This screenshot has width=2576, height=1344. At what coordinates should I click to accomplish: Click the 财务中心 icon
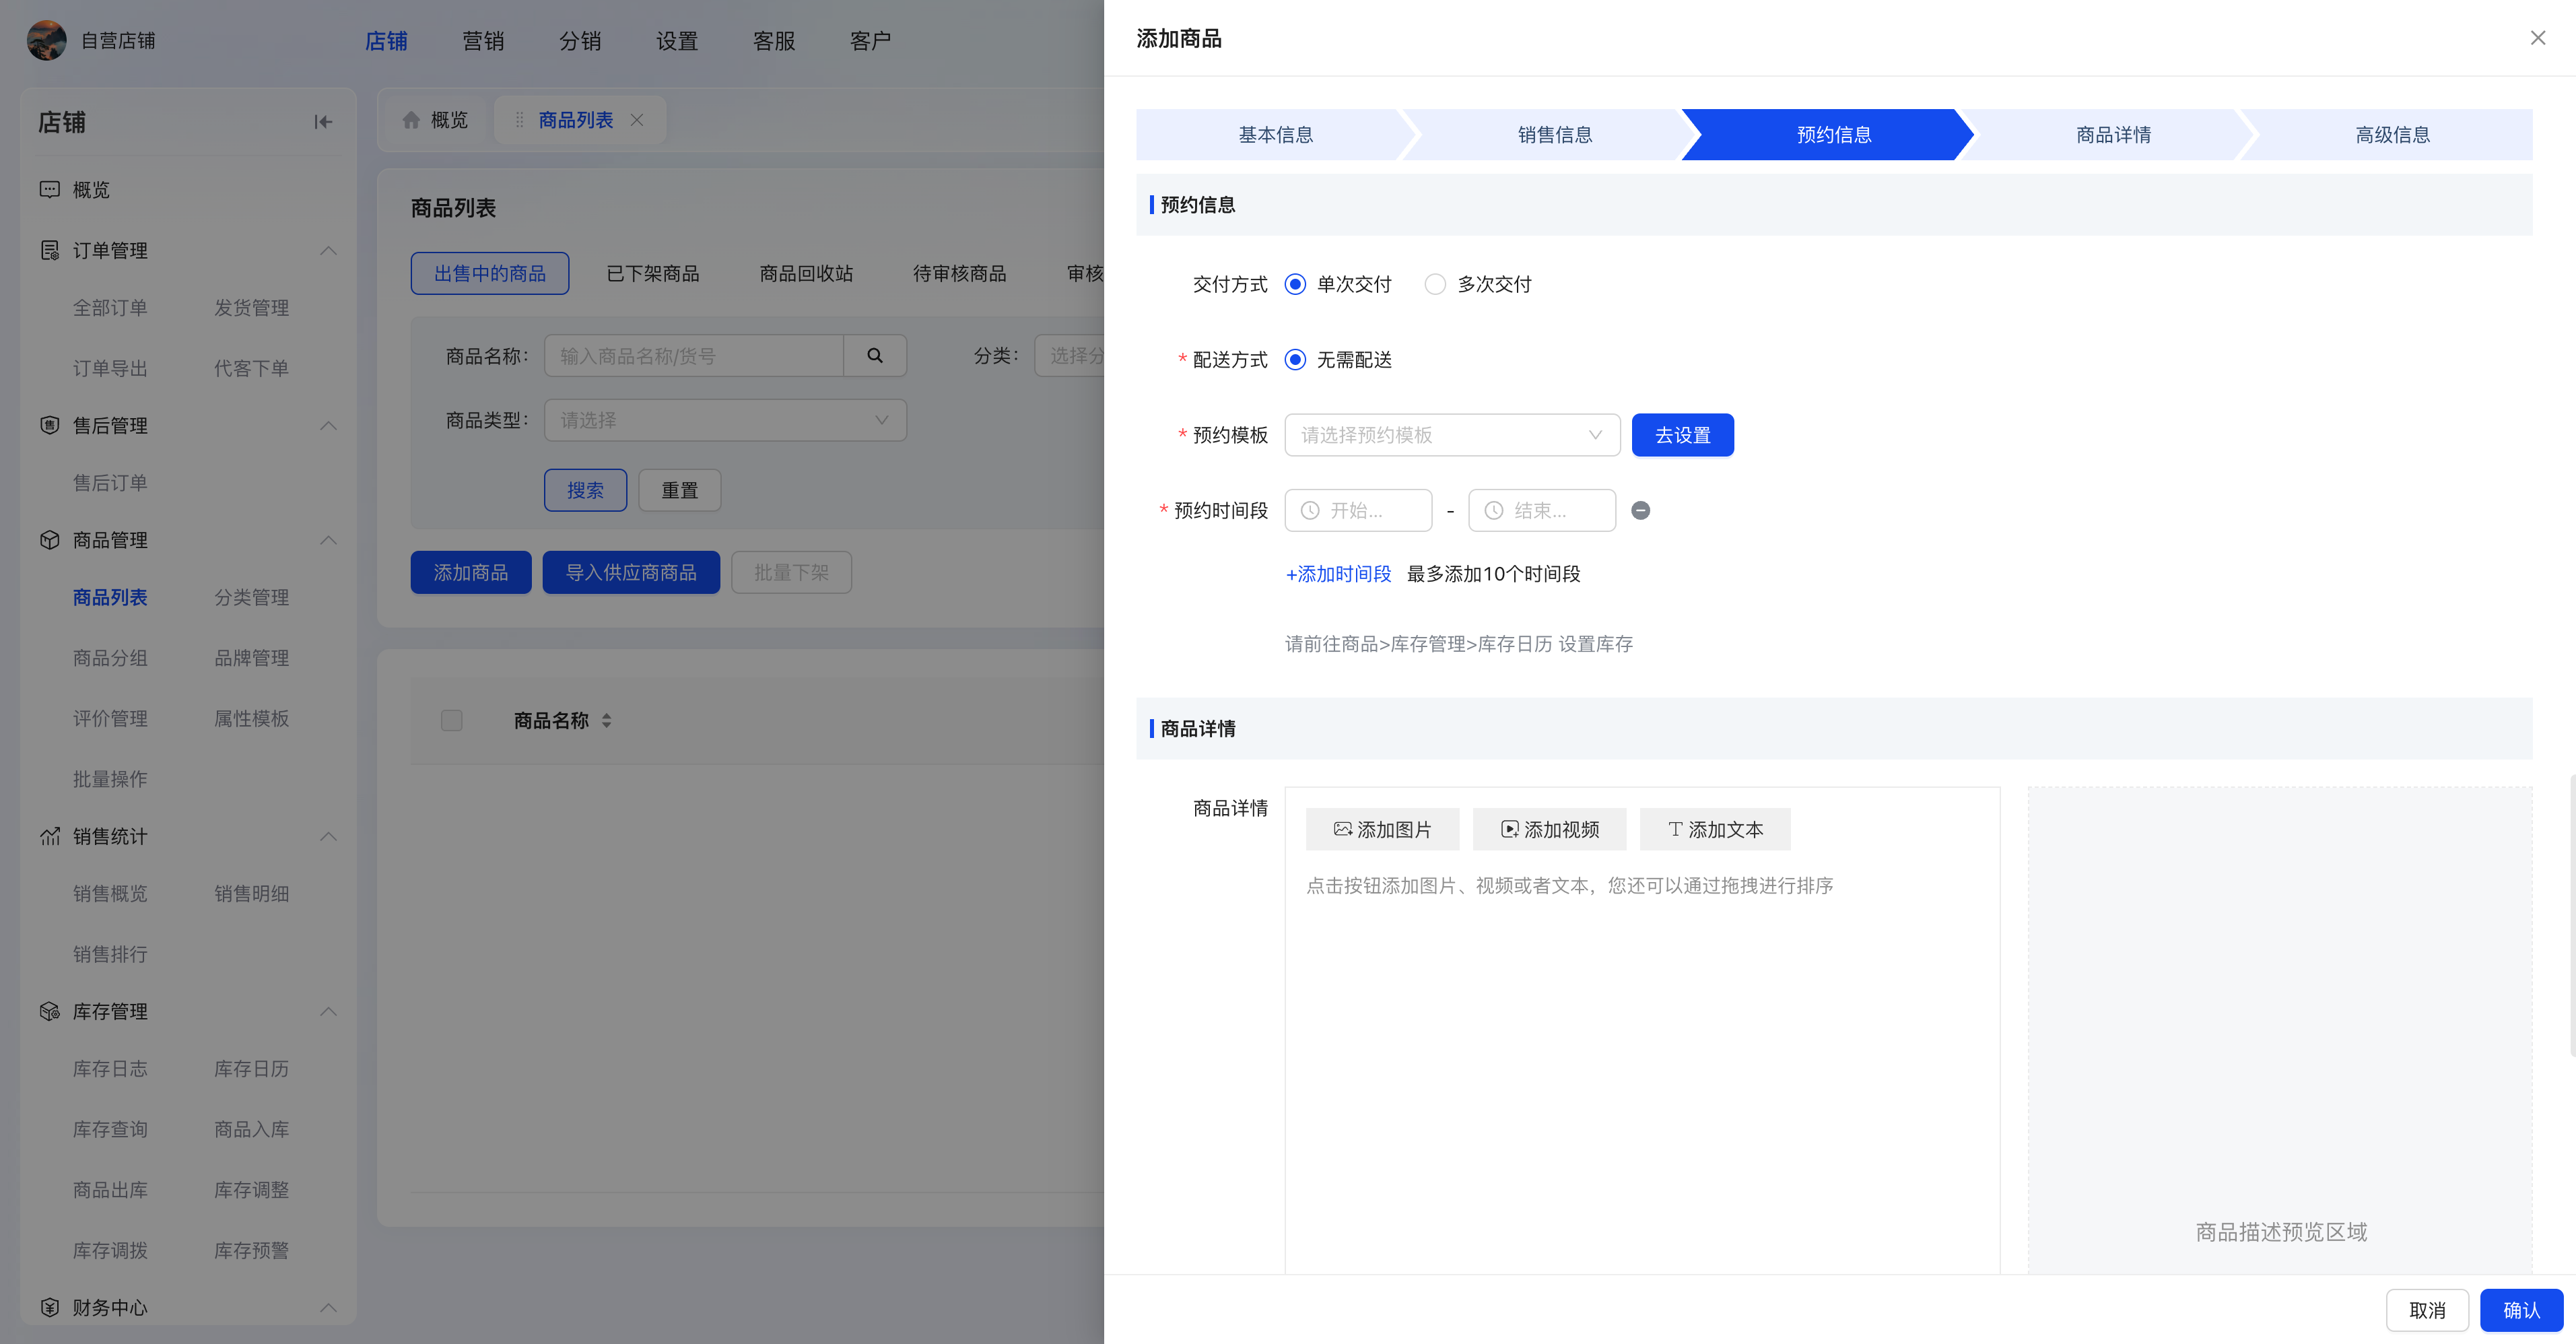[49, 1307]
